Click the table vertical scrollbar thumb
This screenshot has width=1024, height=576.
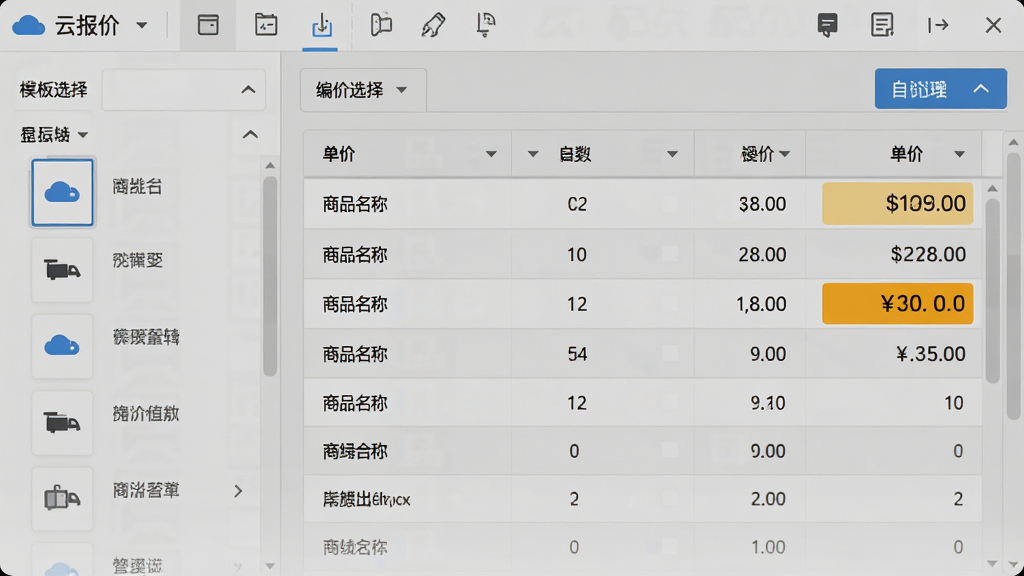click(992, 291)
